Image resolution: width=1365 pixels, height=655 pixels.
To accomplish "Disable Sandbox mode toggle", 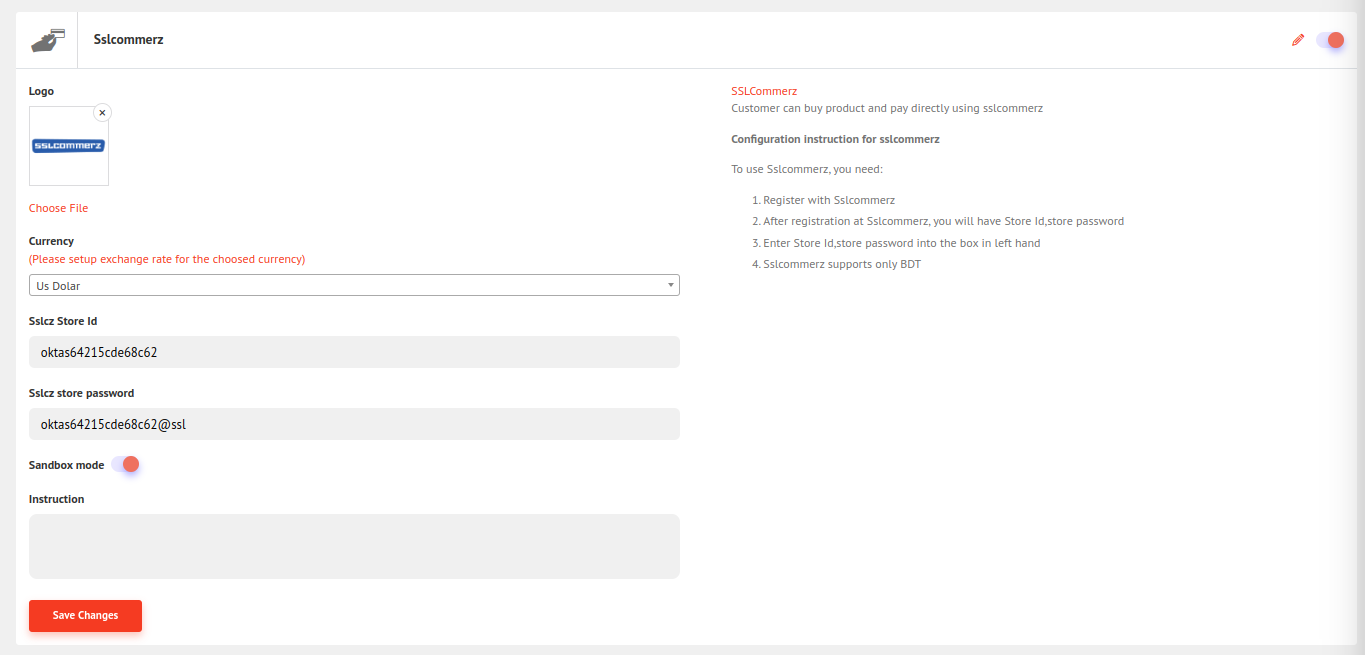I will (x=125, y=464).
